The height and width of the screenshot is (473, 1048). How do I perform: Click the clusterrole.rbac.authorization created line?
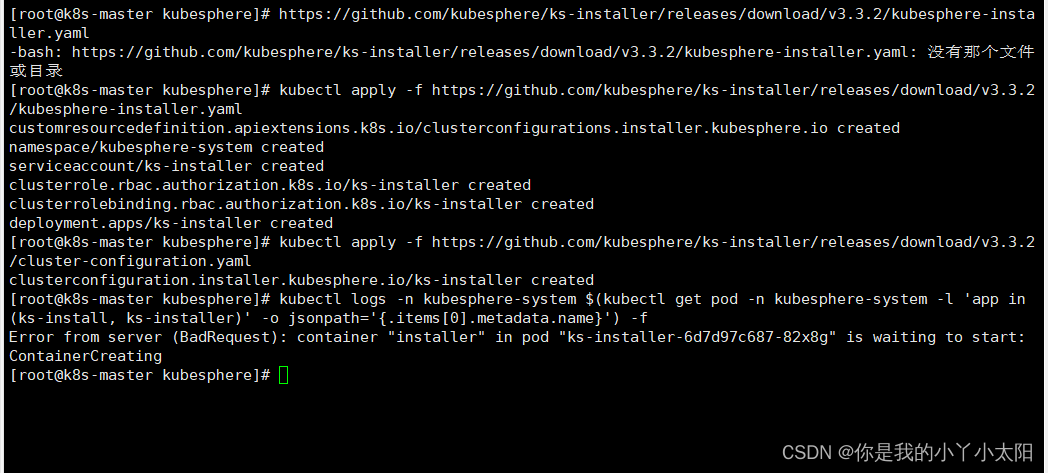tap(270, 185)
